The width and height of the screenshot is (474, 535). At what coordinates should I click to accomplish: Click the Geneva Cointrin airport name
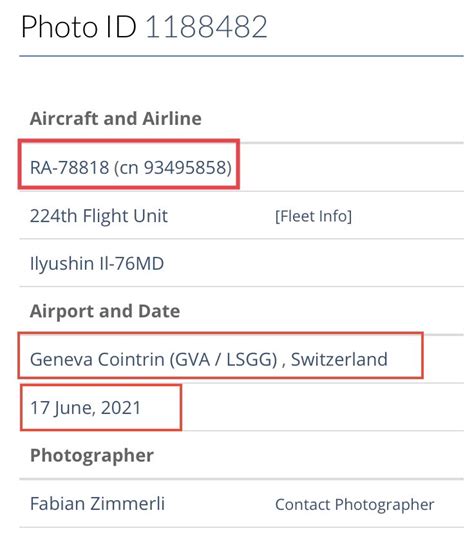tap(97, 360)
